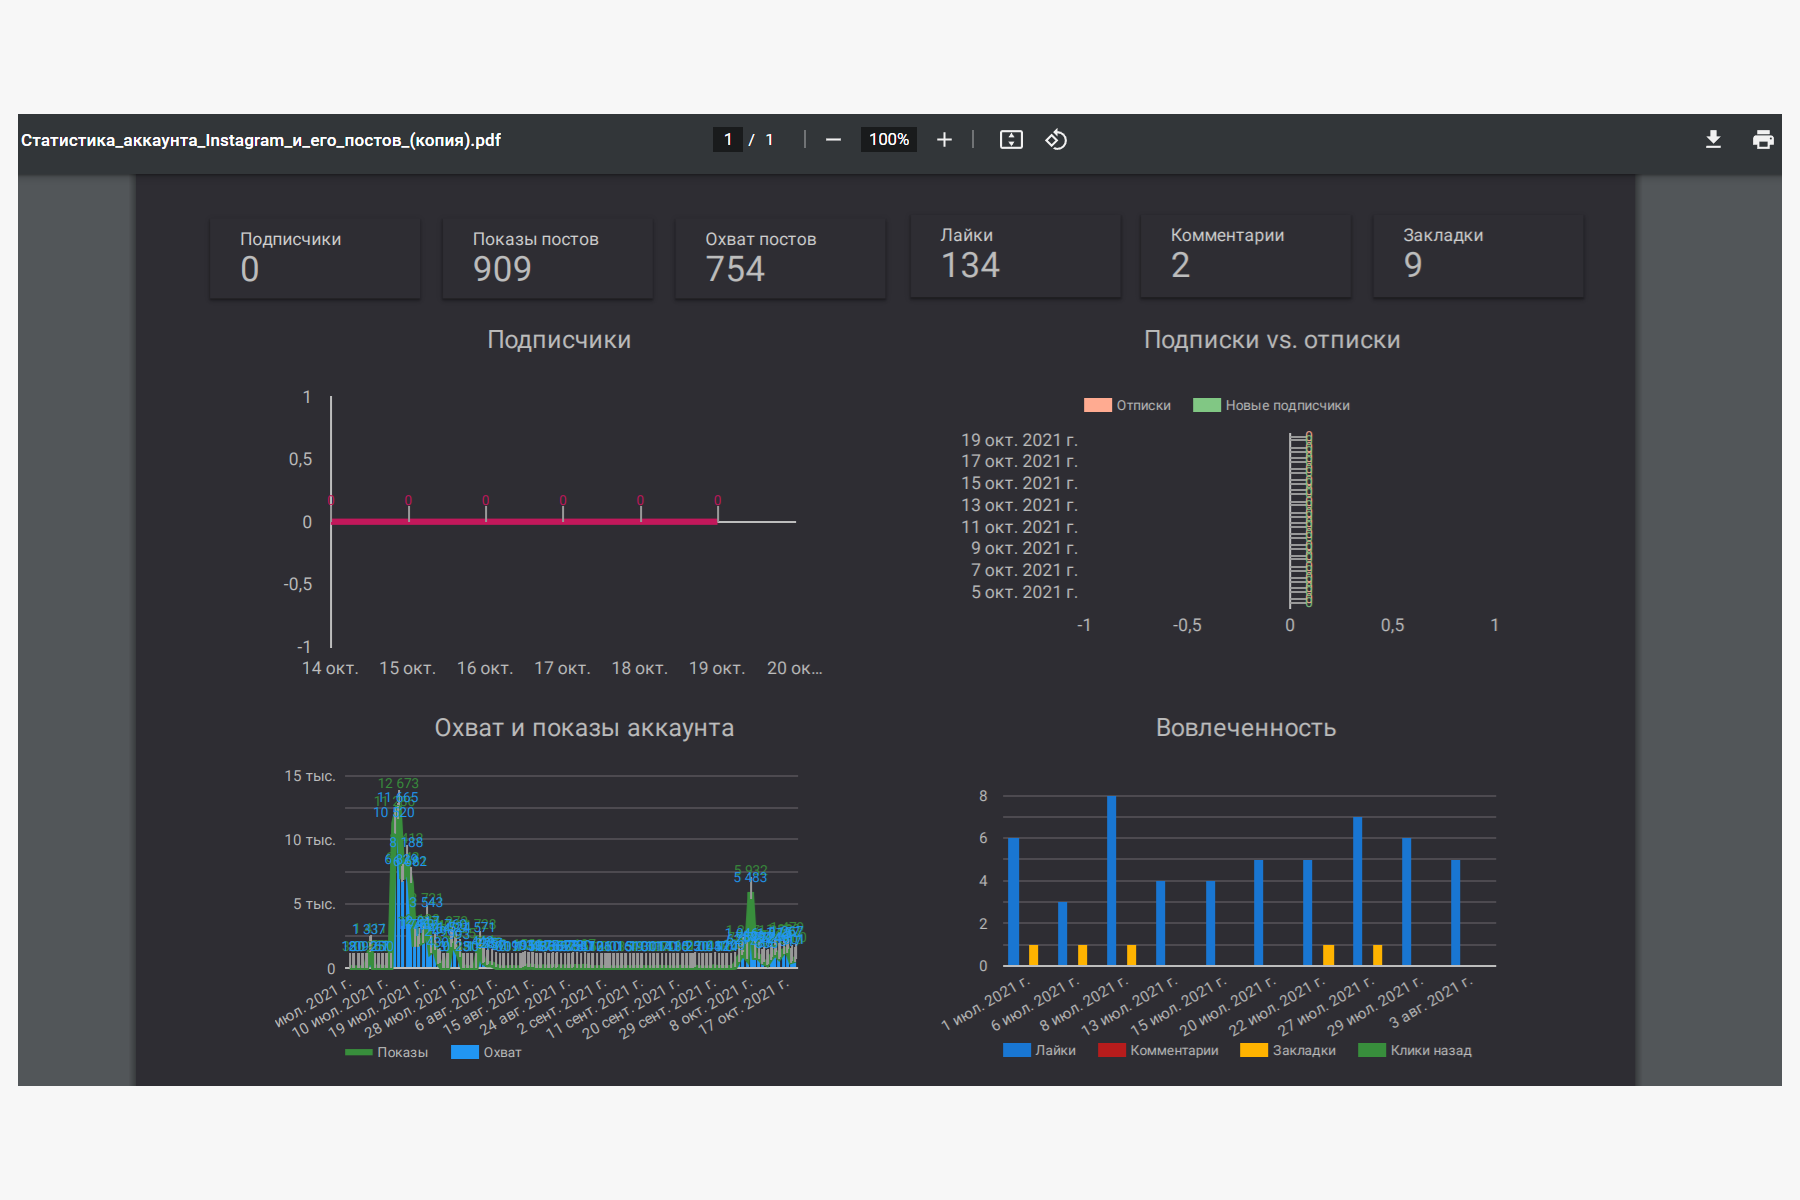Image resolution: width=1800 pixels, height=1200 pixels.
Task: Rotate the document counterclockwise
Action: click(1056, 140)
